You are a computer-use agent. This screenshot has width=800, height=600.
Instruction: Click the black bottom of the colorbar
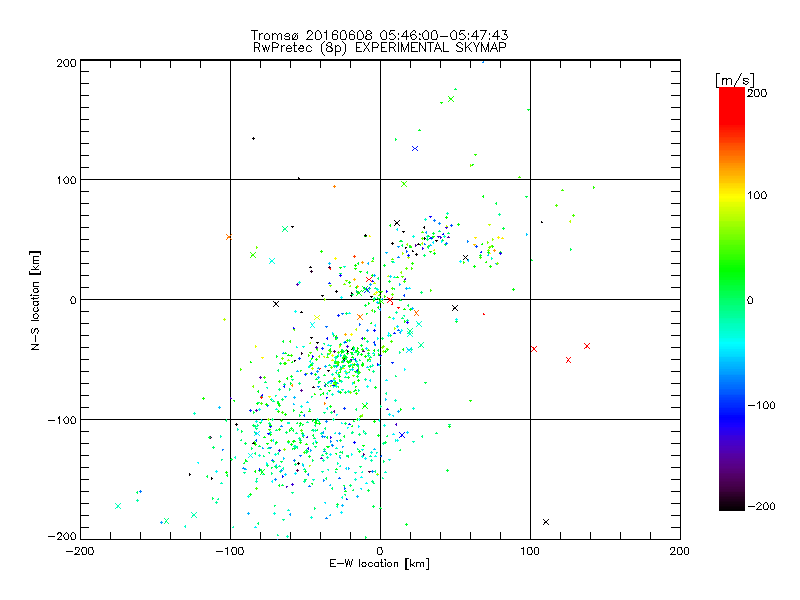732,504
